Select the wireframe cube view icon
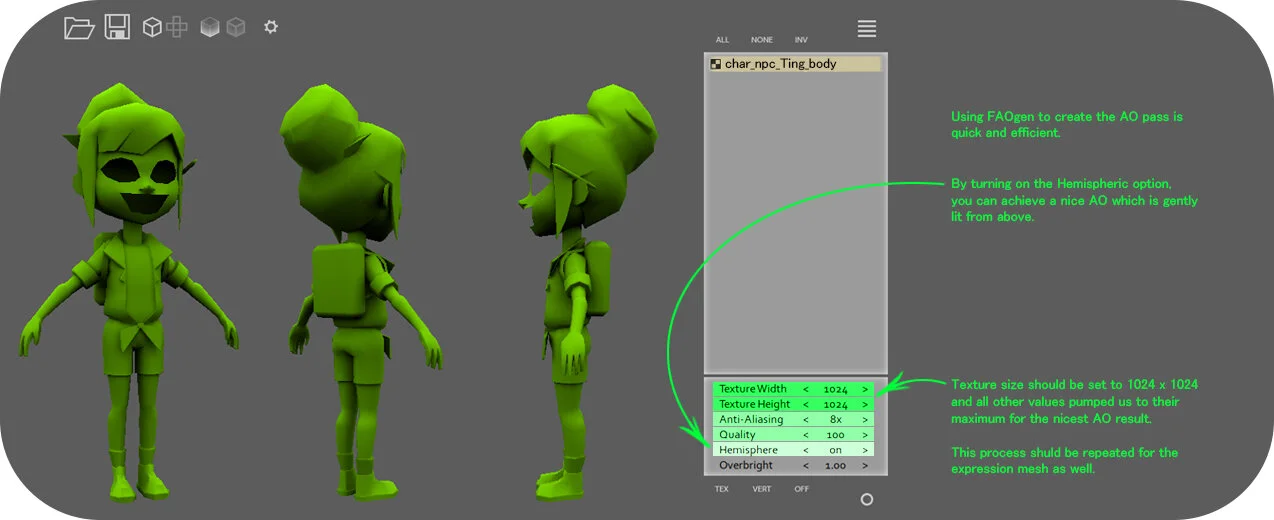The width and height of the screenshot is (1274, 520). (152, 28)
